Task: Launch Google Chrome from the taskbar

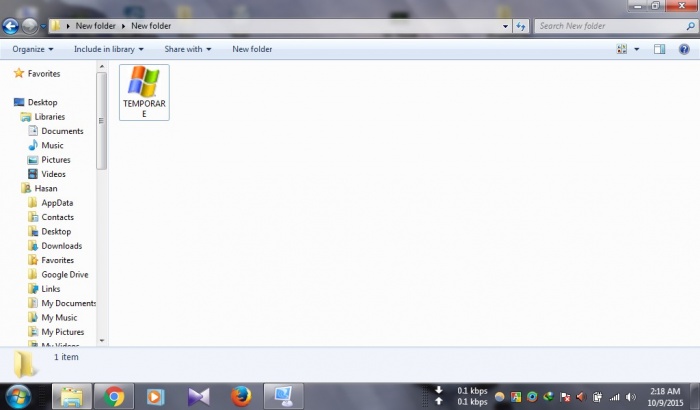Action: 114,396
